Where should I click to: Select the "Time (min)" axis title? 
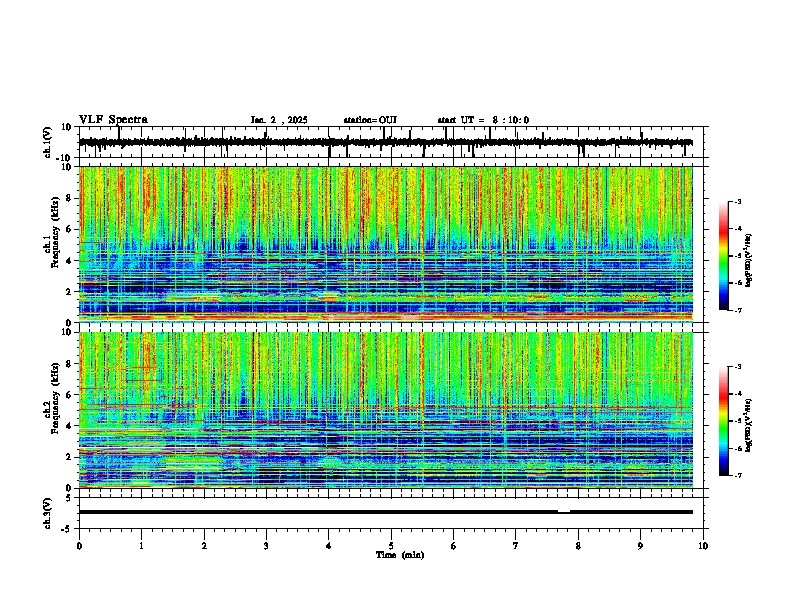(400, 555)
